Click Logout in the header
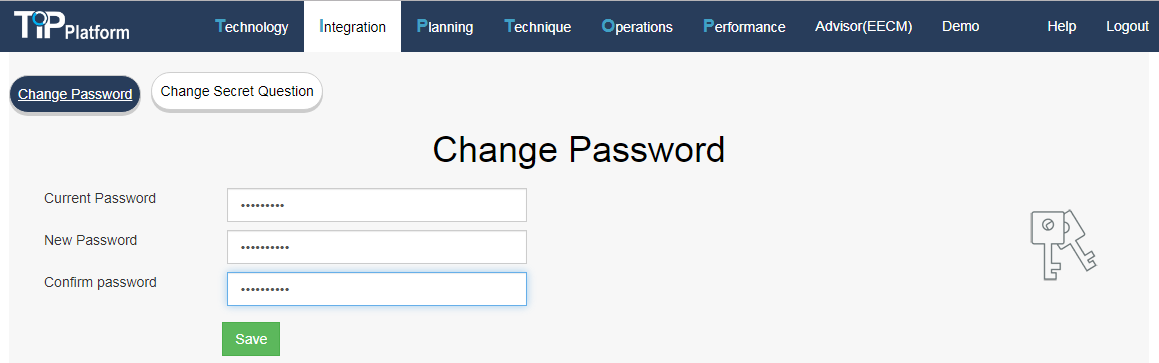Viewport: 1159px width, 363px height. 1127,27
